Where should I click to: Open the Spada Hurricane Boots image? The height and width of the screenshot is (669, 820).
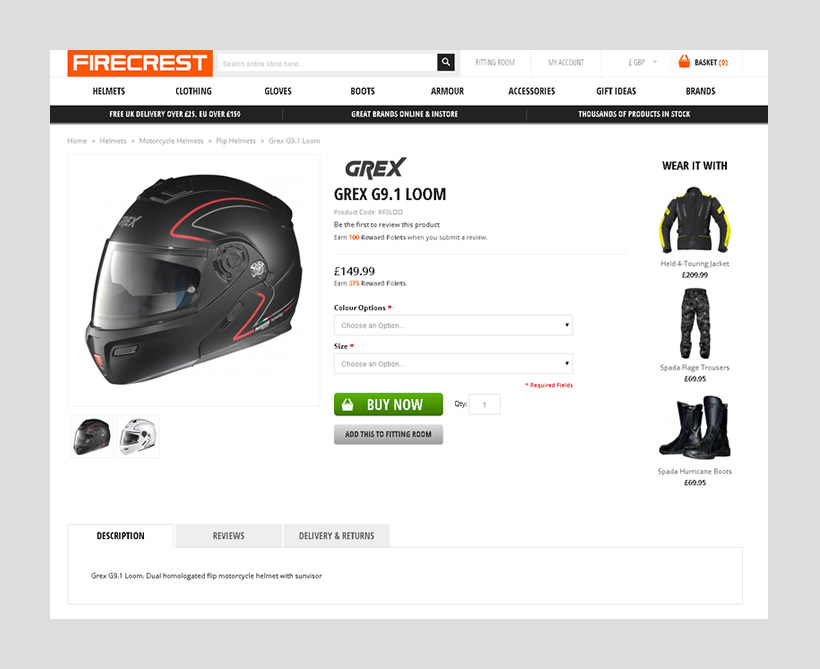(x=694, y=428)
